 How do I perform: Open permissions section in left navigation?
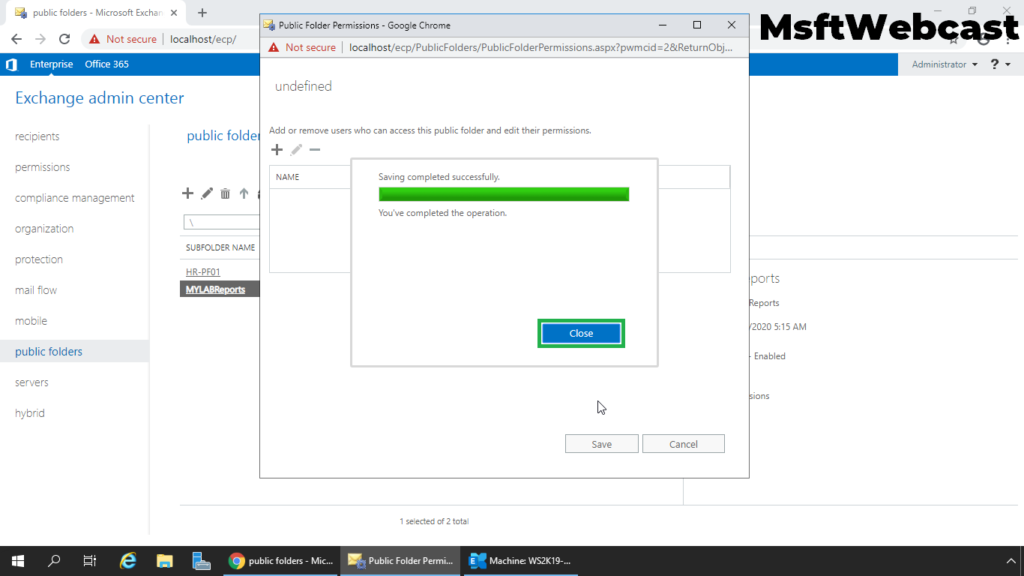pos(42,167)
